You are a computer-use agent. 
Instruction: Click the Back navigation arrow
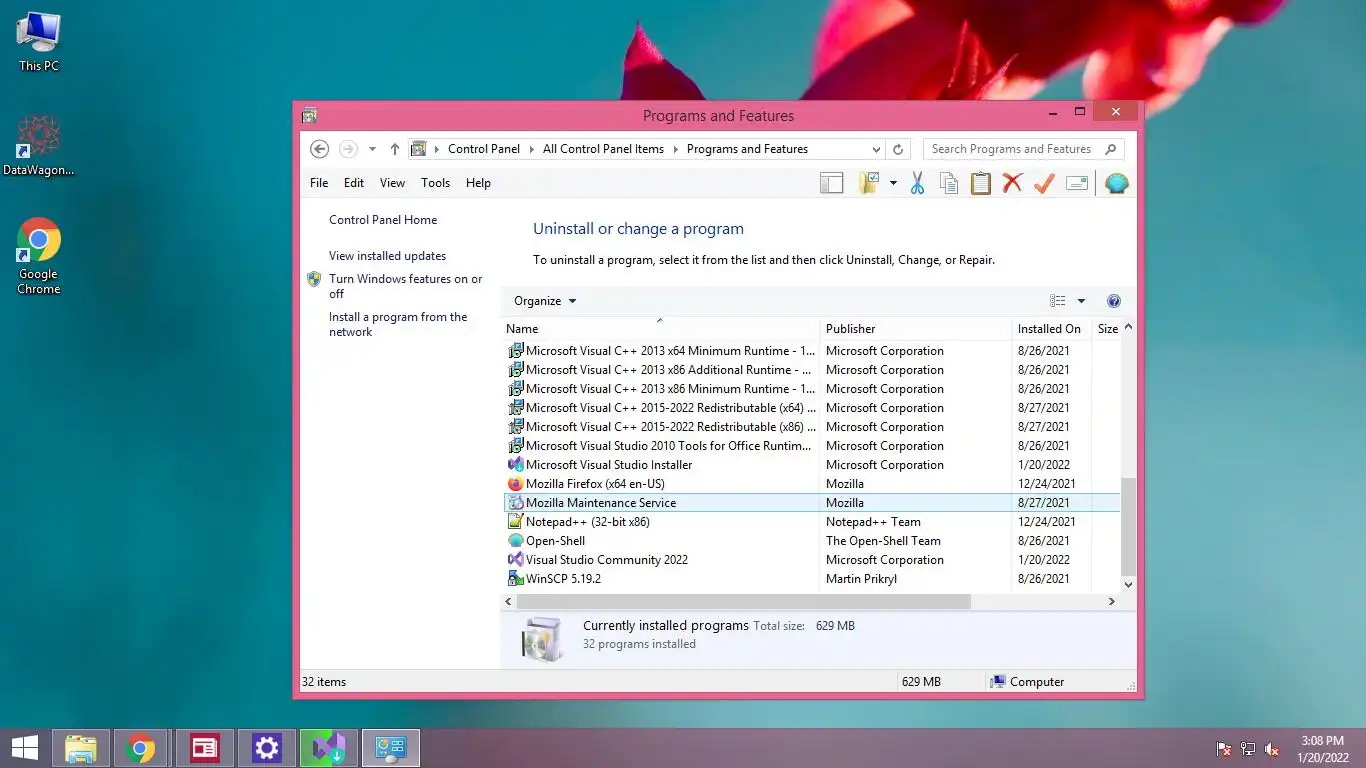tap(319, 149)
